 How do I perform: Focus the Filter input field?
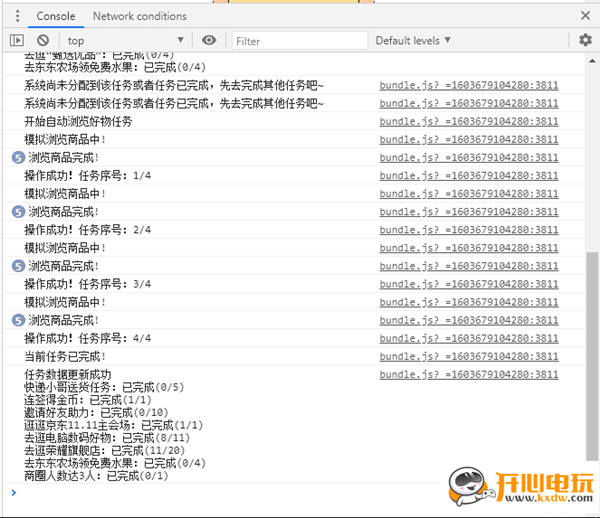300,41
